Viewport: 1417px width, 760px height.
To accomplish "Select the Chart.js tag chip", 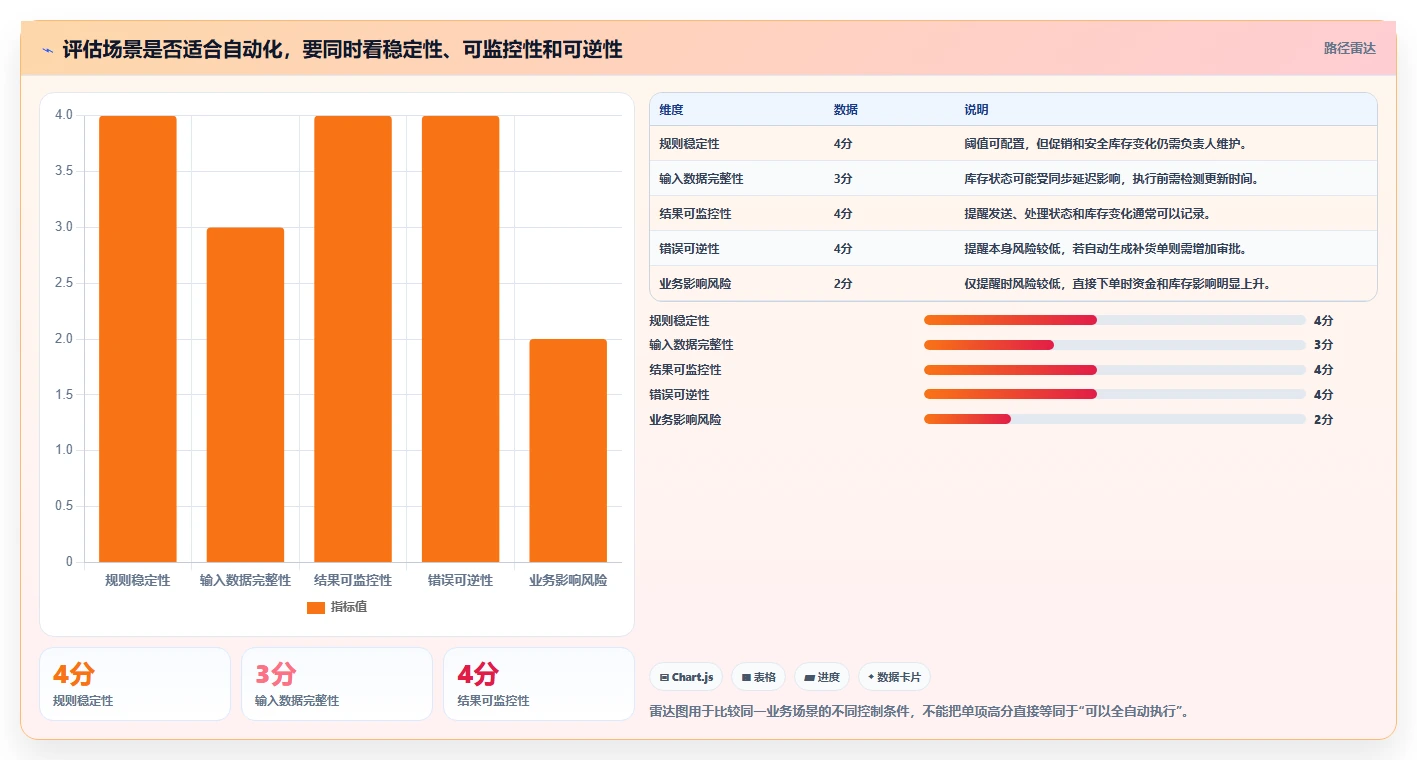I will [x=686, y=677].
